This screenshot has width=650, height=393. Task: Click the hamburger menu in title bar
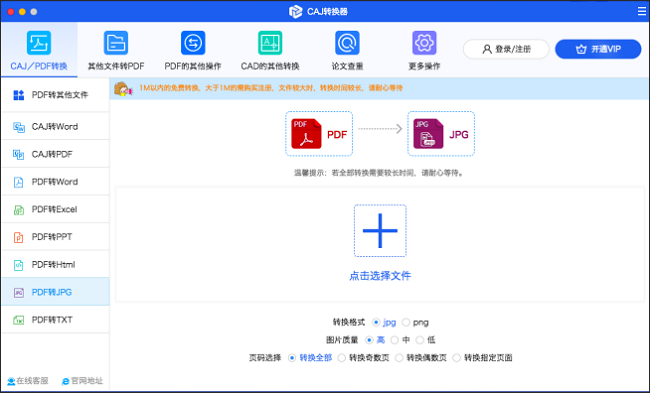point(642,11)
